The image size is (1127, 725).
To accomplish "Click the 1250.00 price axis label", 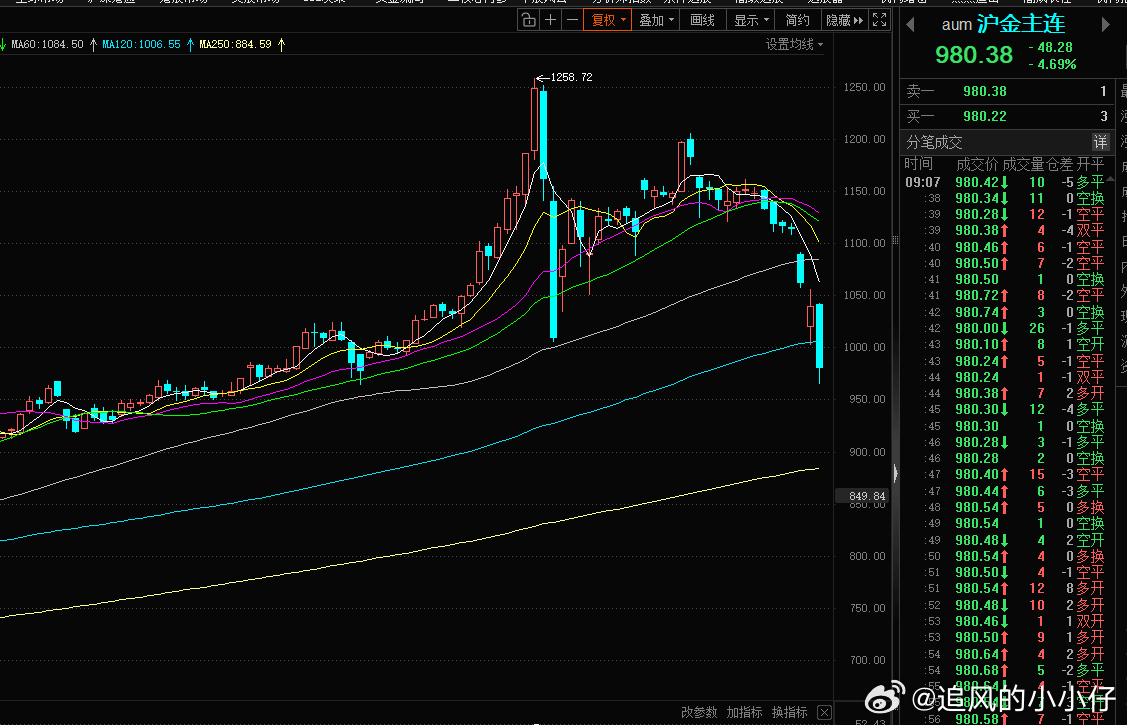I will point(865,87).
